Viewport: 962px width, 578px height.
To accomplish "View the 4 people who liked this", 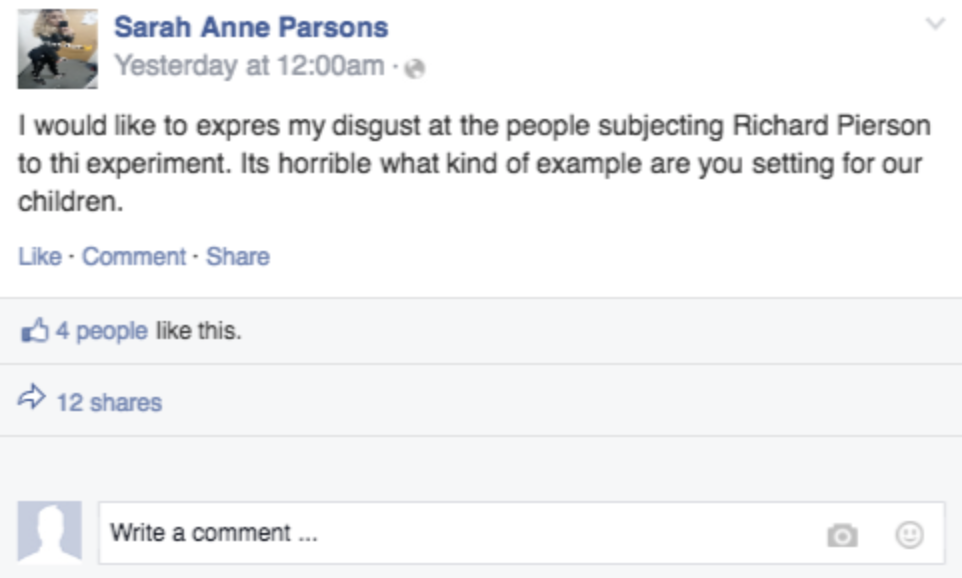I will click(x=102, y=331).
